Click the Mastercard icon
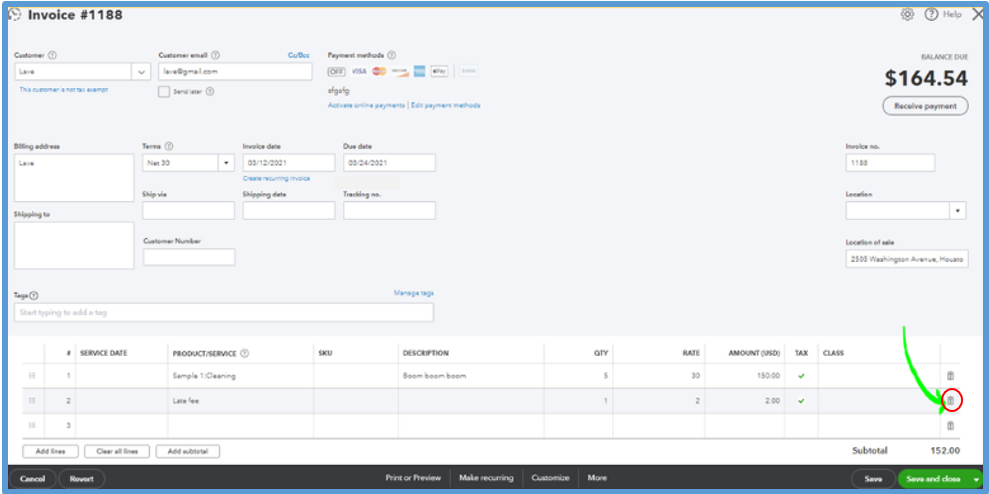 coord(379,71)
